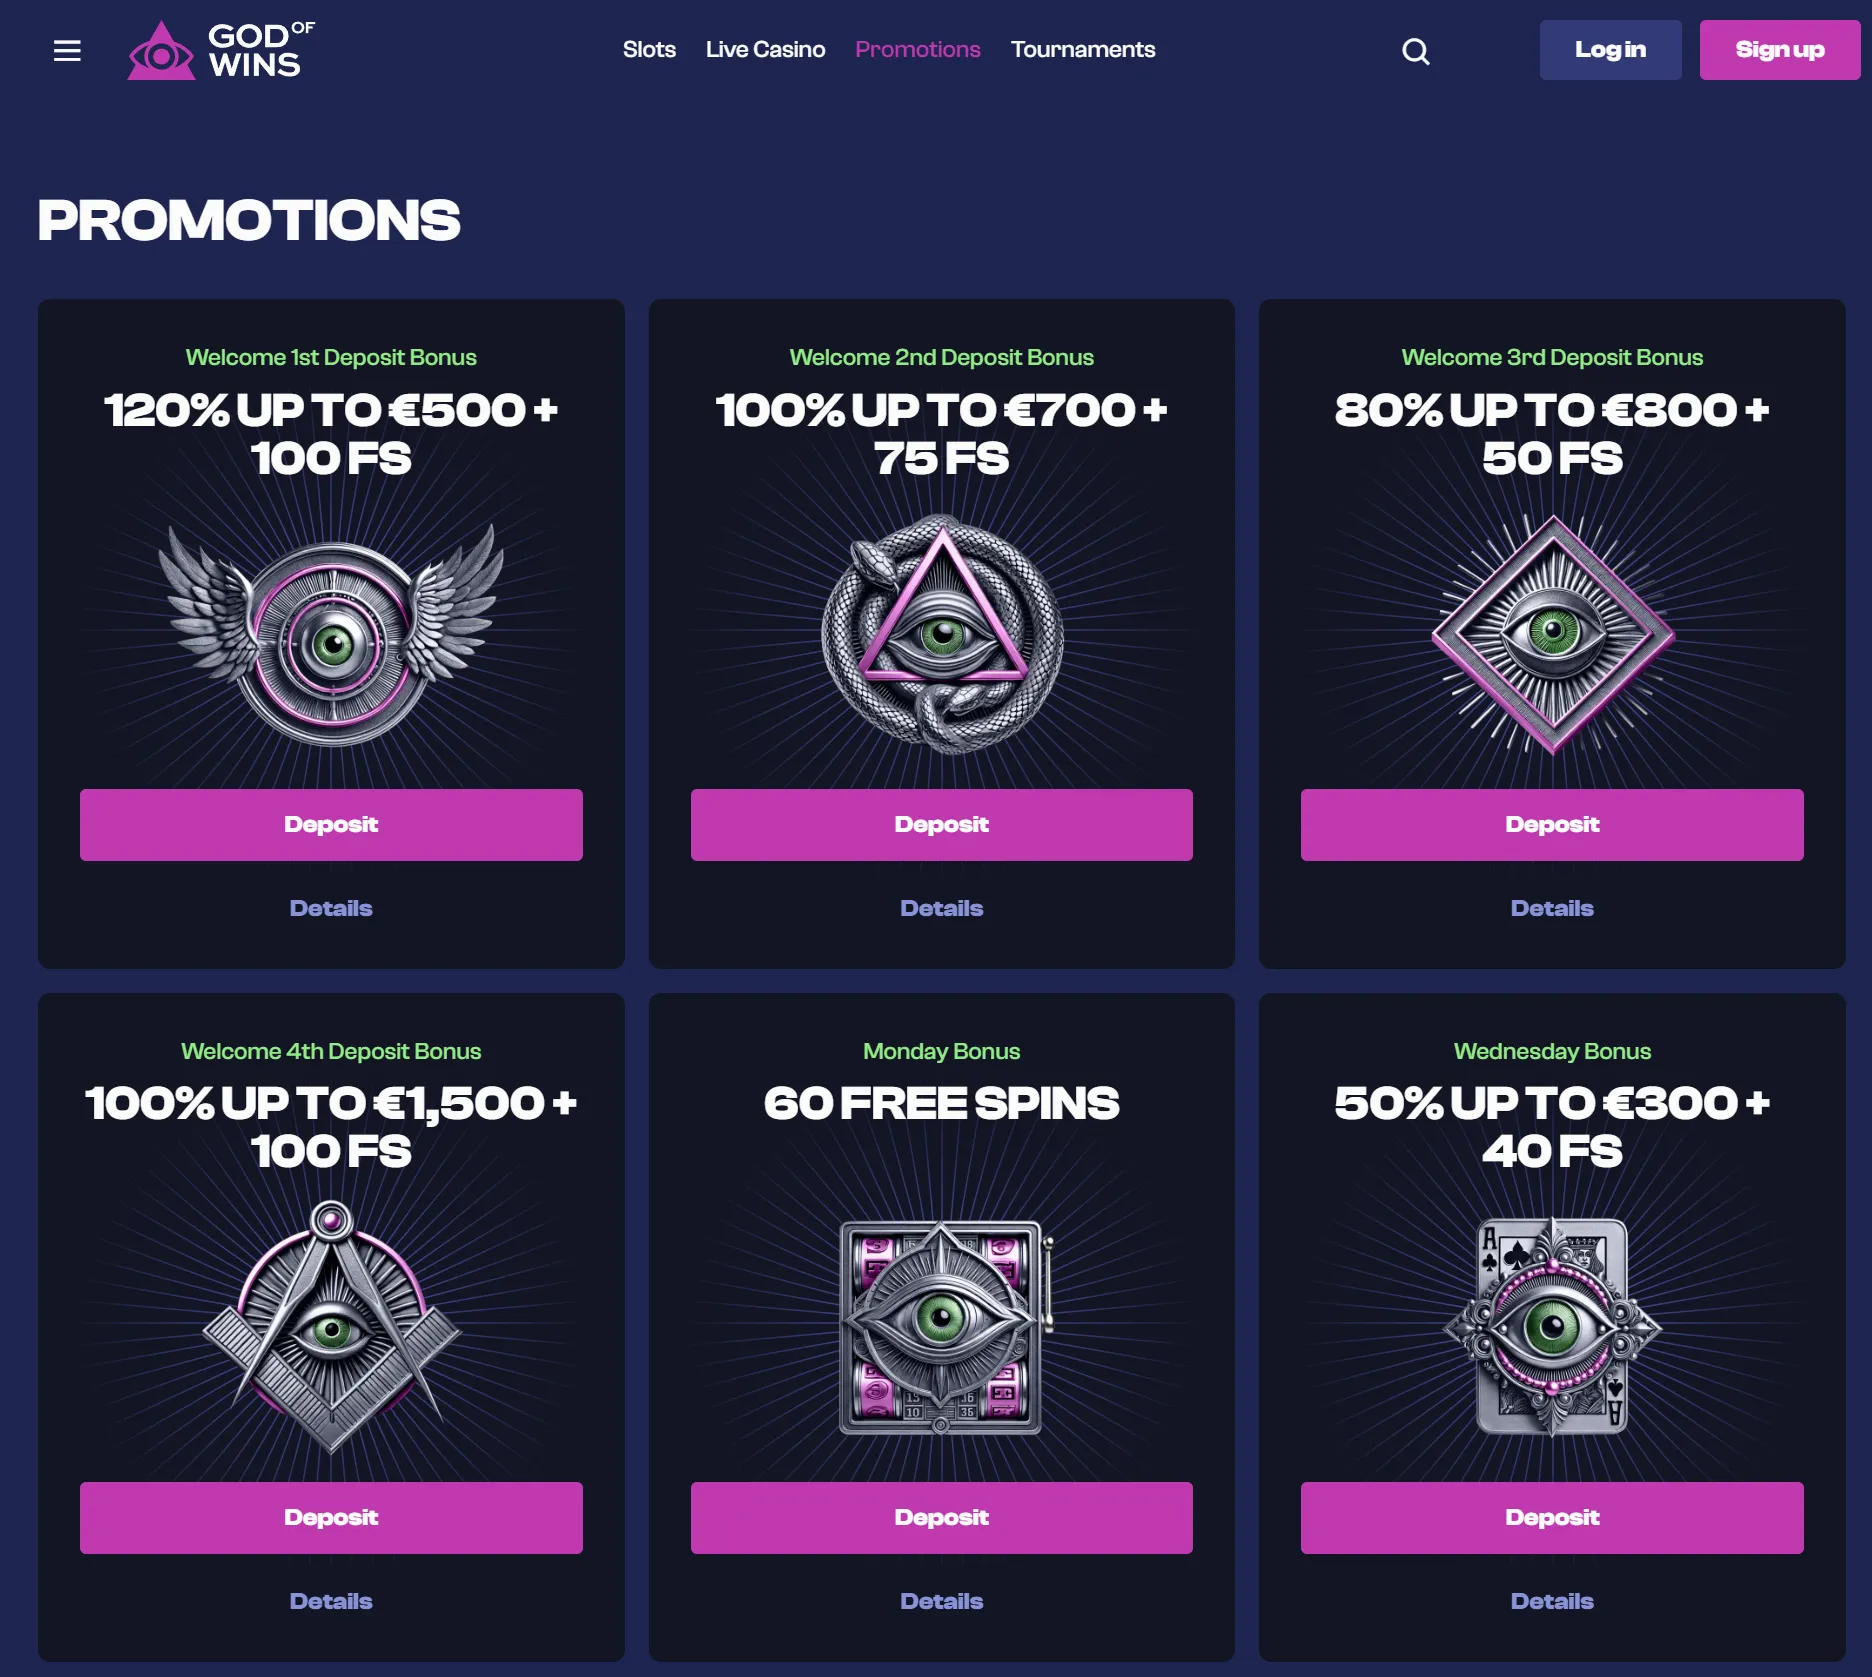Open the Slots menu item

coord(649,49)
